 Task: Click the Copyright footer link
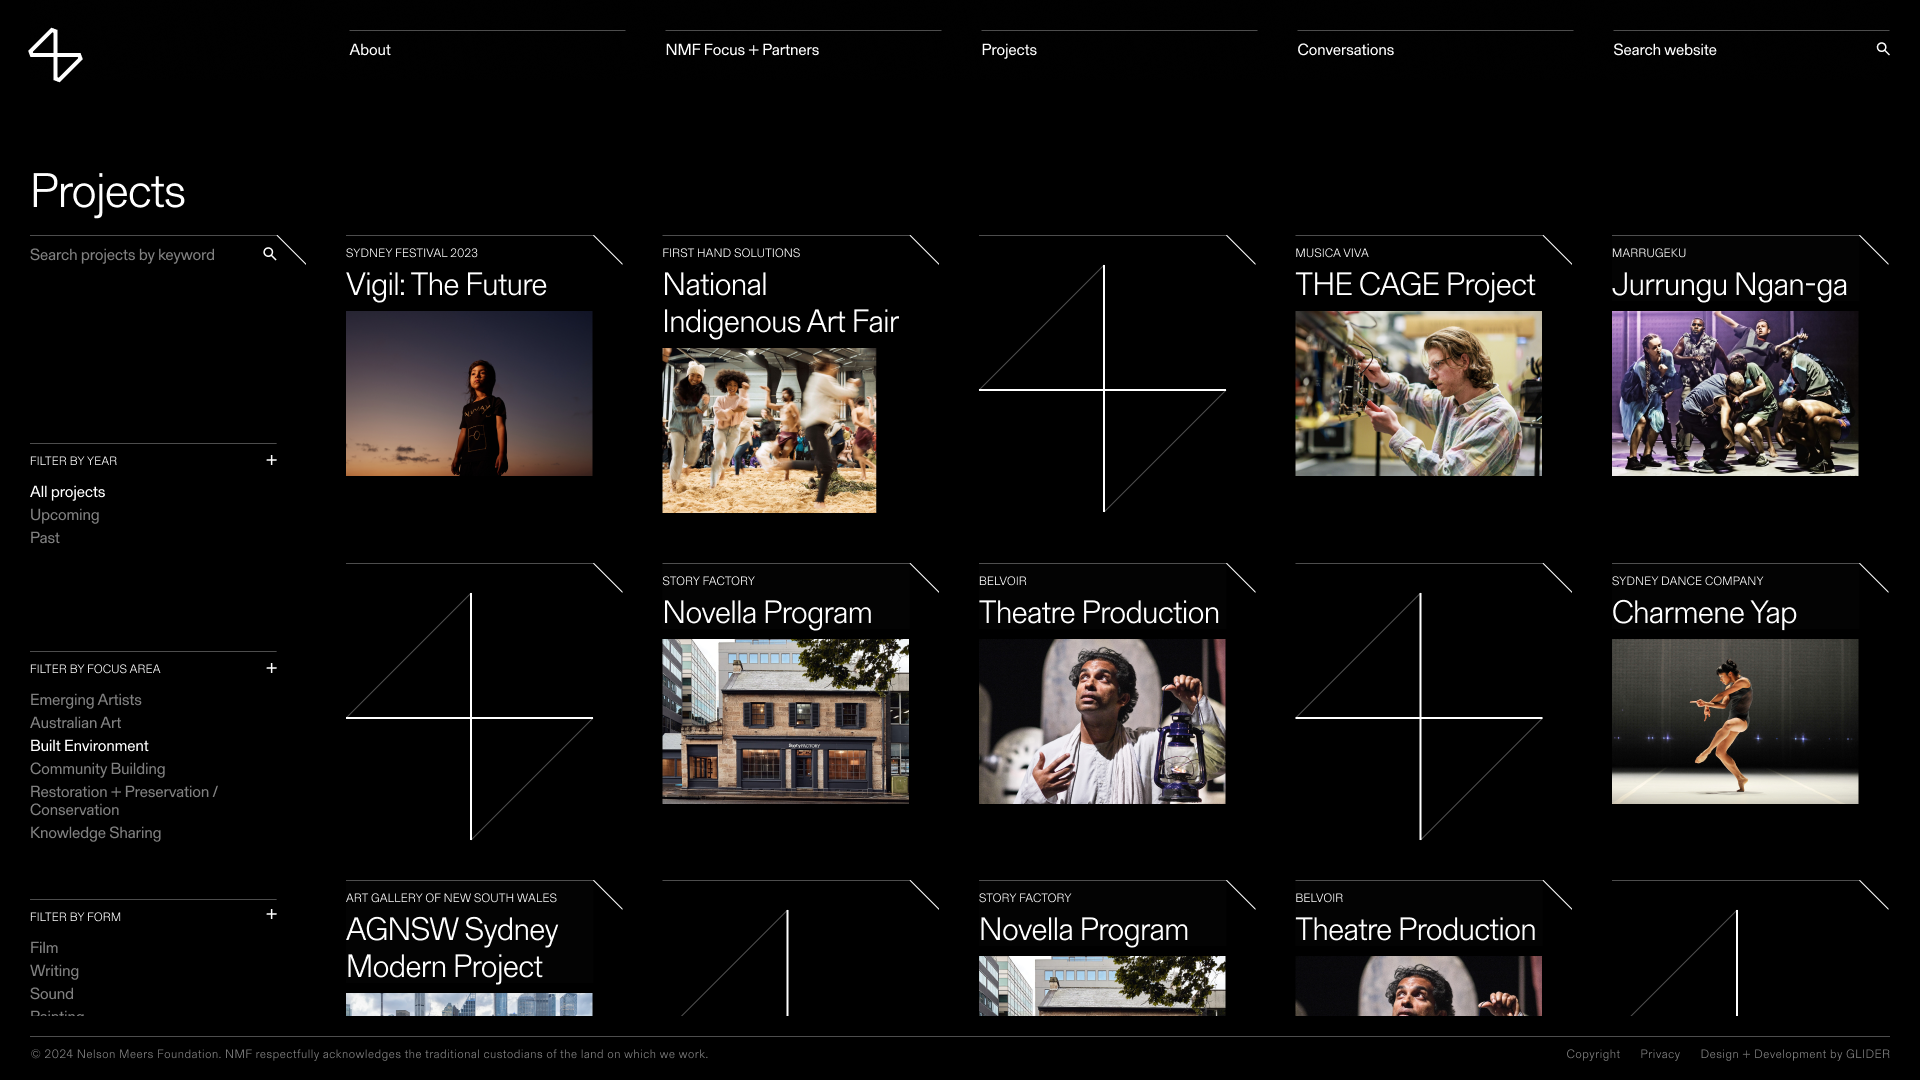1592,1054
